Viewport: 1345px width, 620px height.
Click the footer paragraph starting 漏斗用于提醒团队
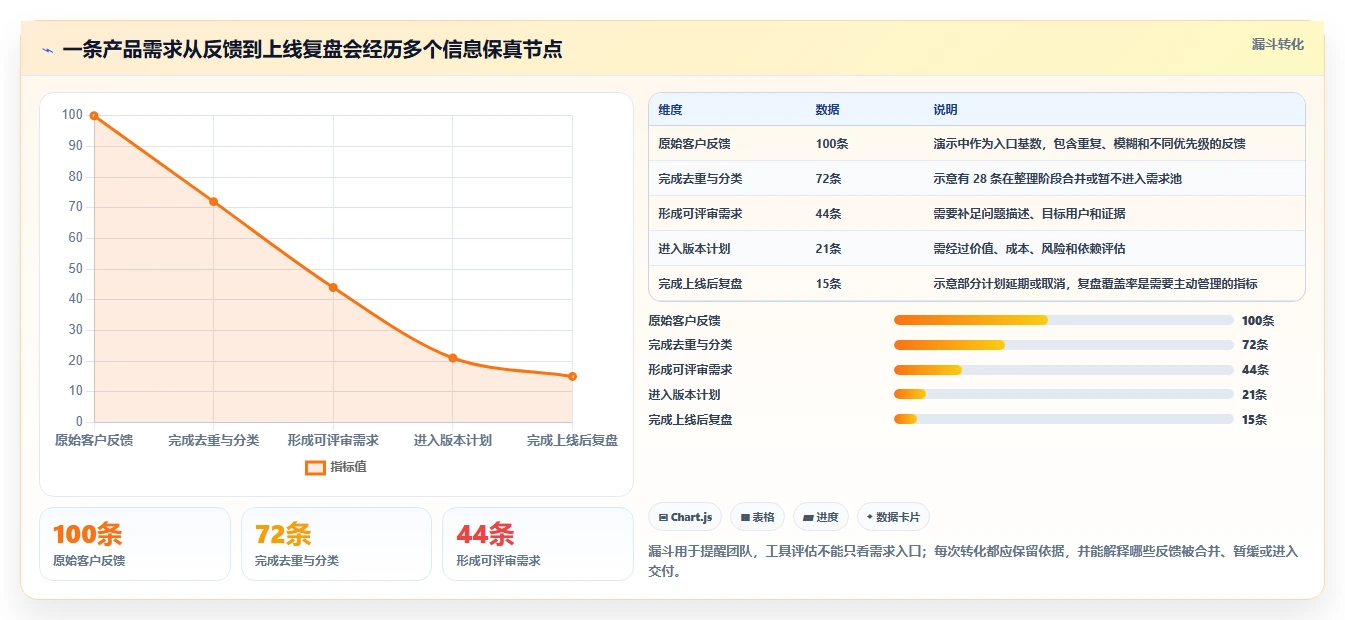(973, 561)
